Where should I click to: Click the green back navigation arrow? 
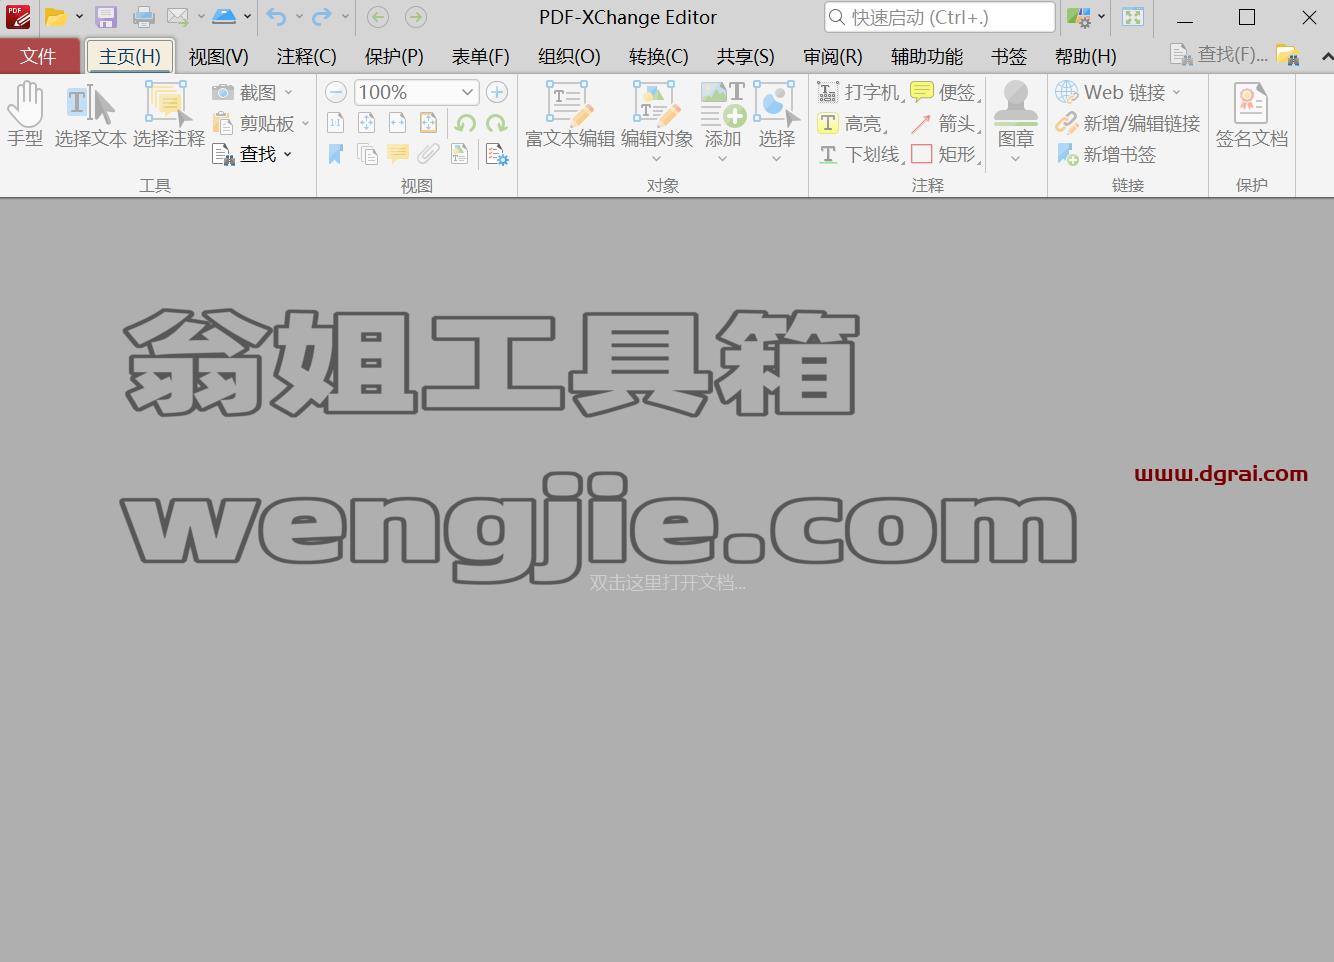(x=378, y=17)
